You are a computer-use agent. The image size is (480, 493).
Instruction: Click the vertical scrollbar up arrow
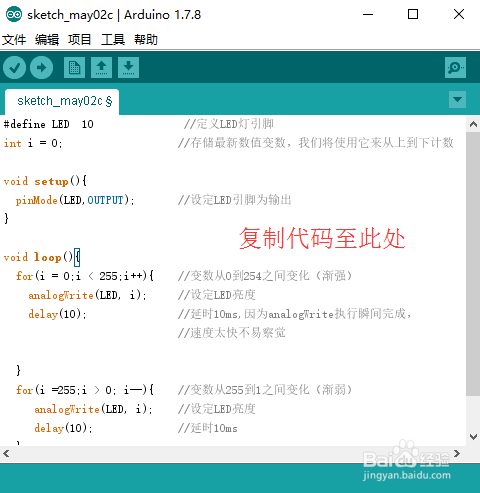click(x=473, y=124)
